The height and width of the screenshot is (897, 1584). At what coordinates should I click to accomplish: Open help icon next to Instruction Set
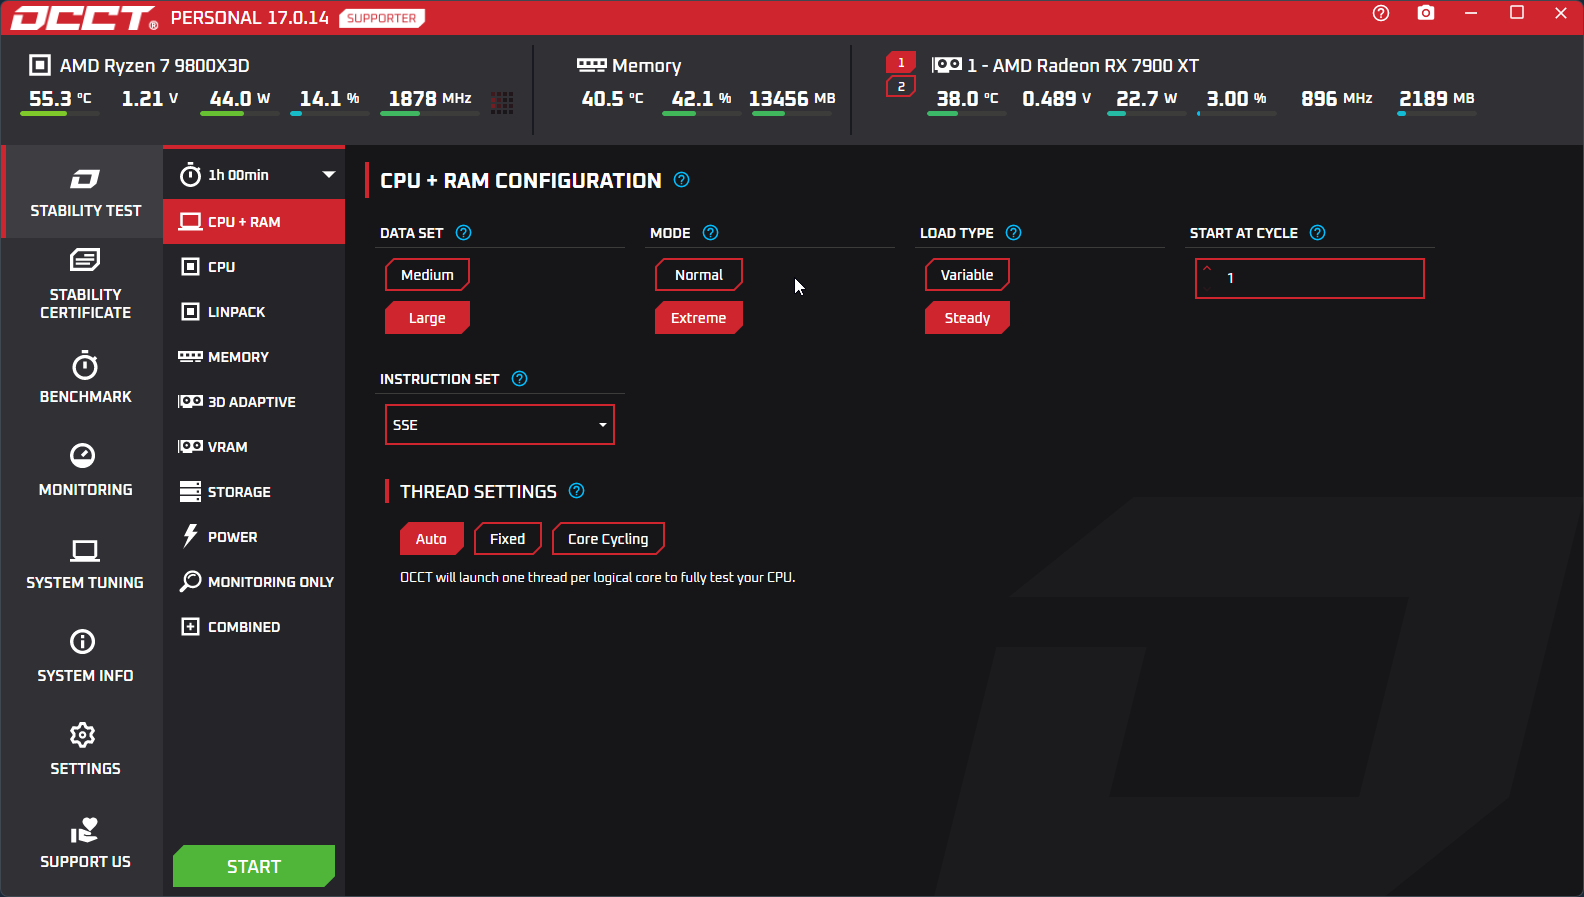519,379
